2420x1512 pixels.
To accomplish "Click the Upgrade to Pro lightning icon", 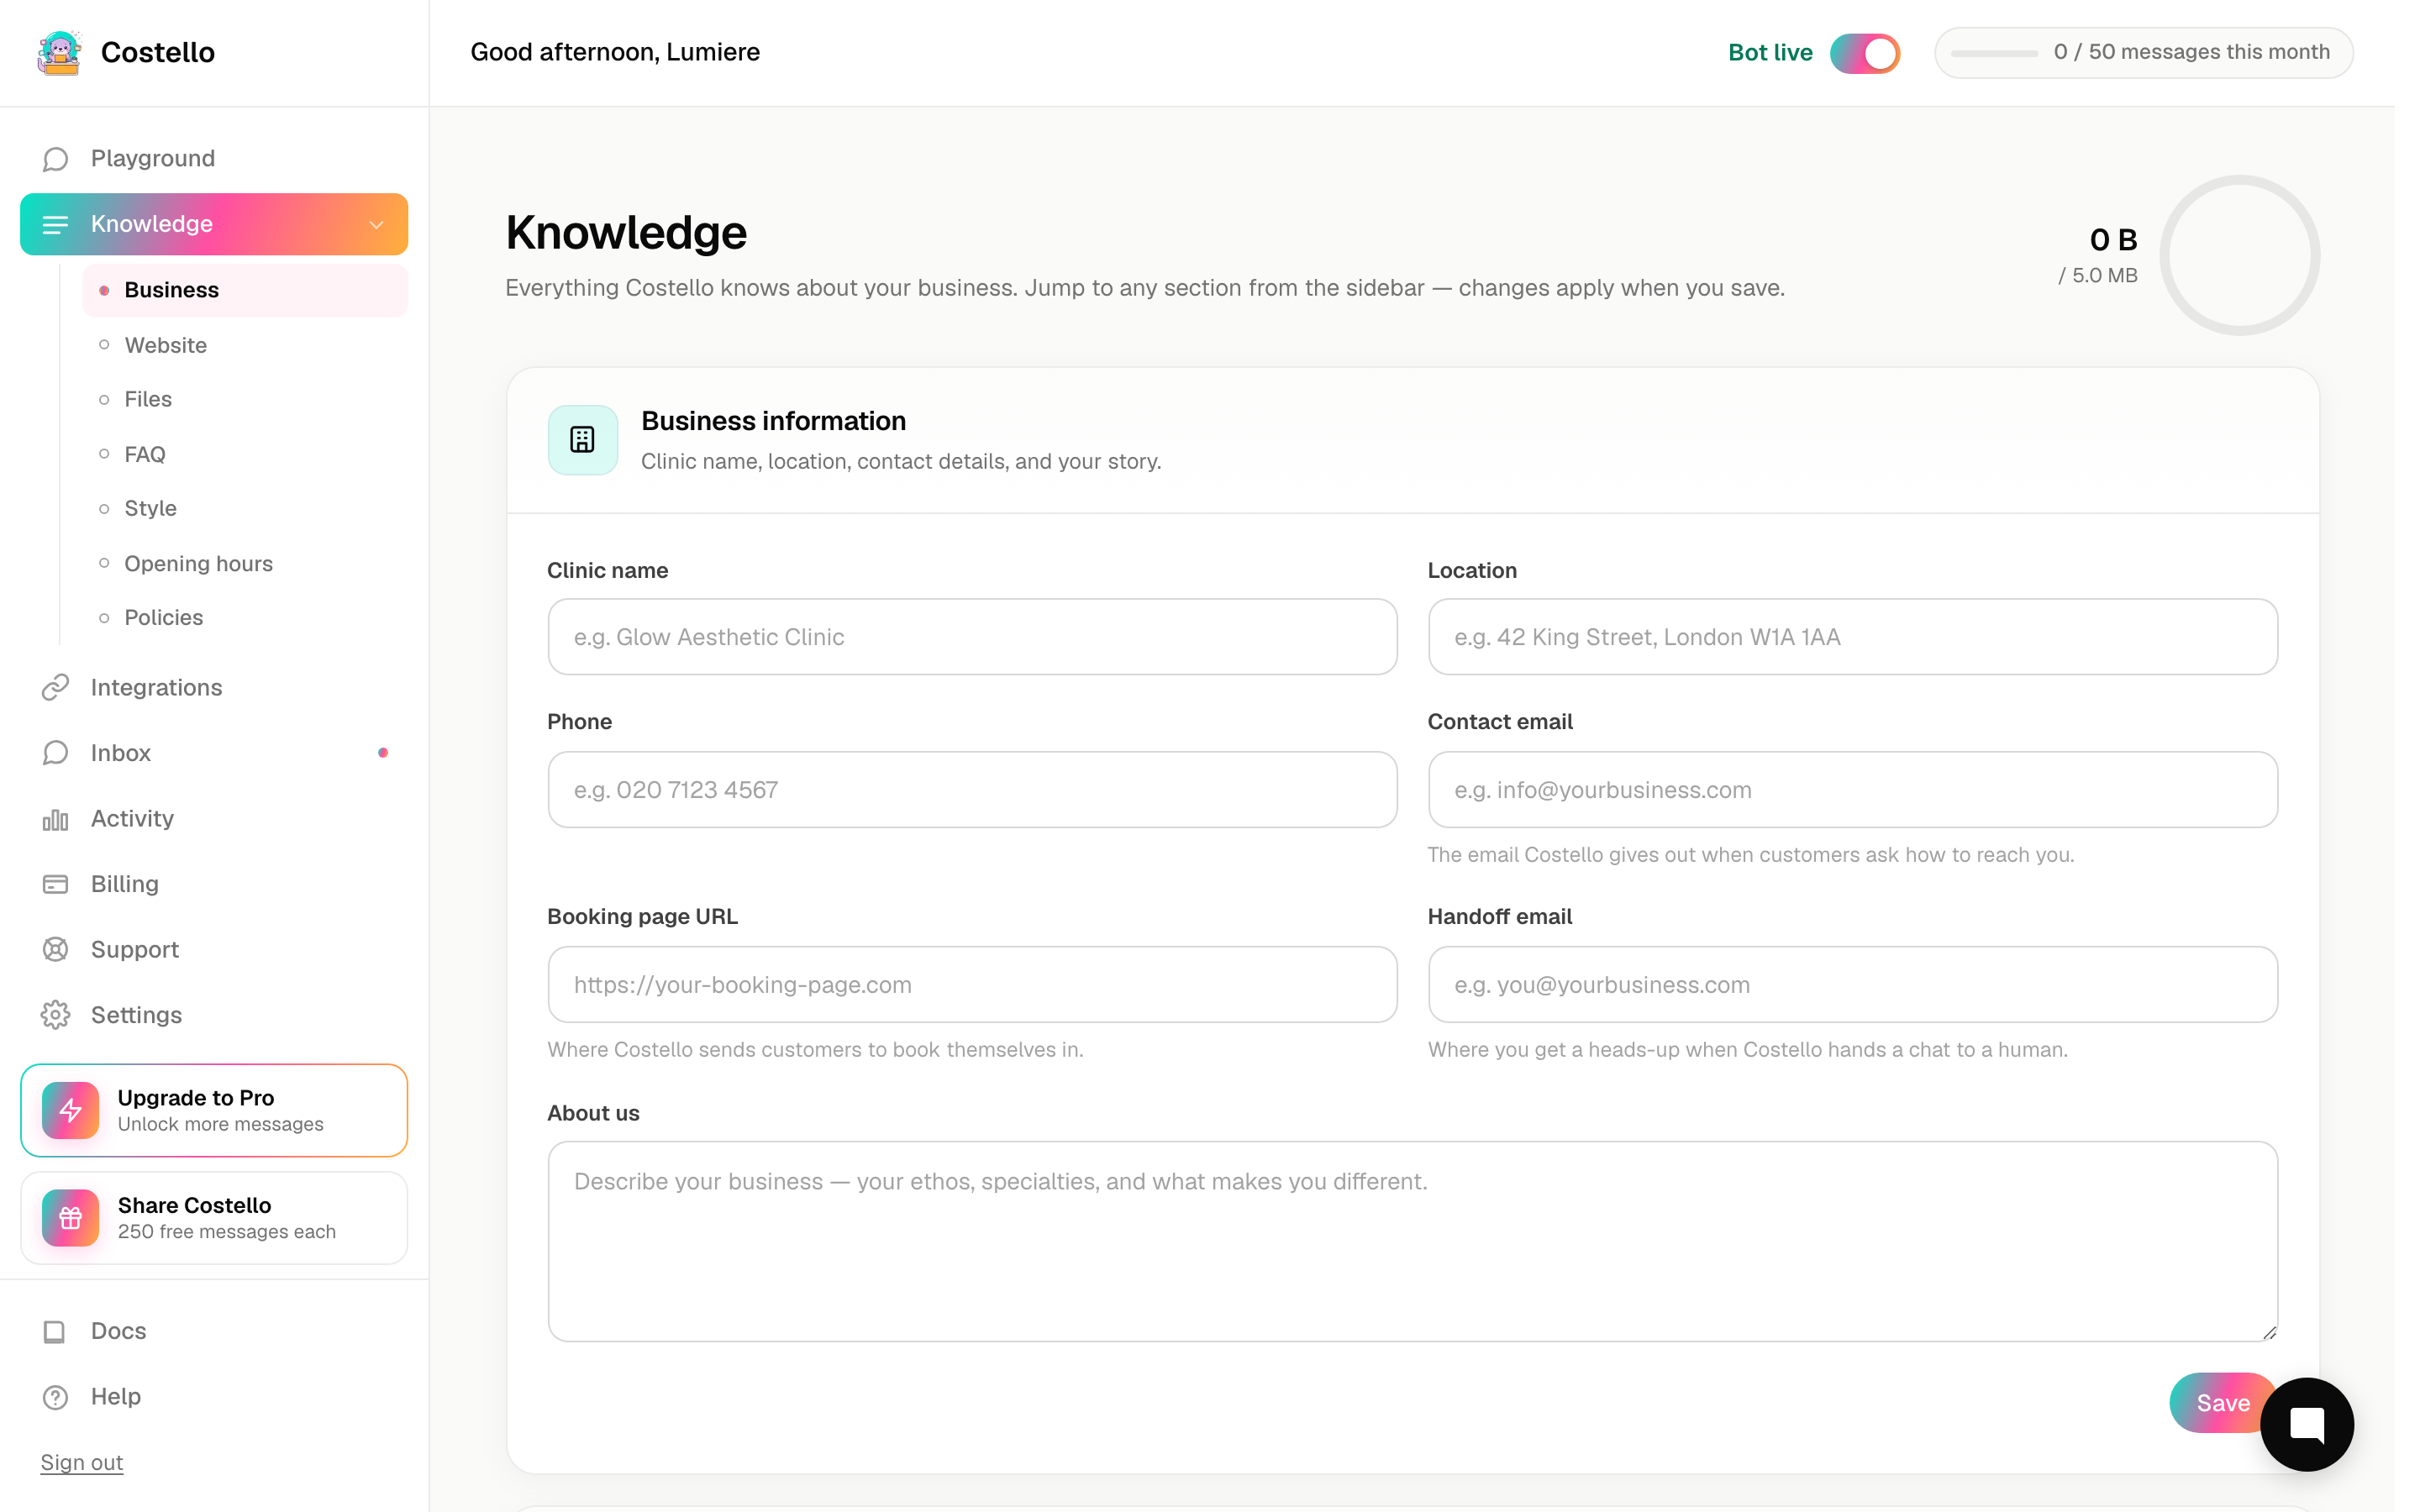I will coord(70,1110).
